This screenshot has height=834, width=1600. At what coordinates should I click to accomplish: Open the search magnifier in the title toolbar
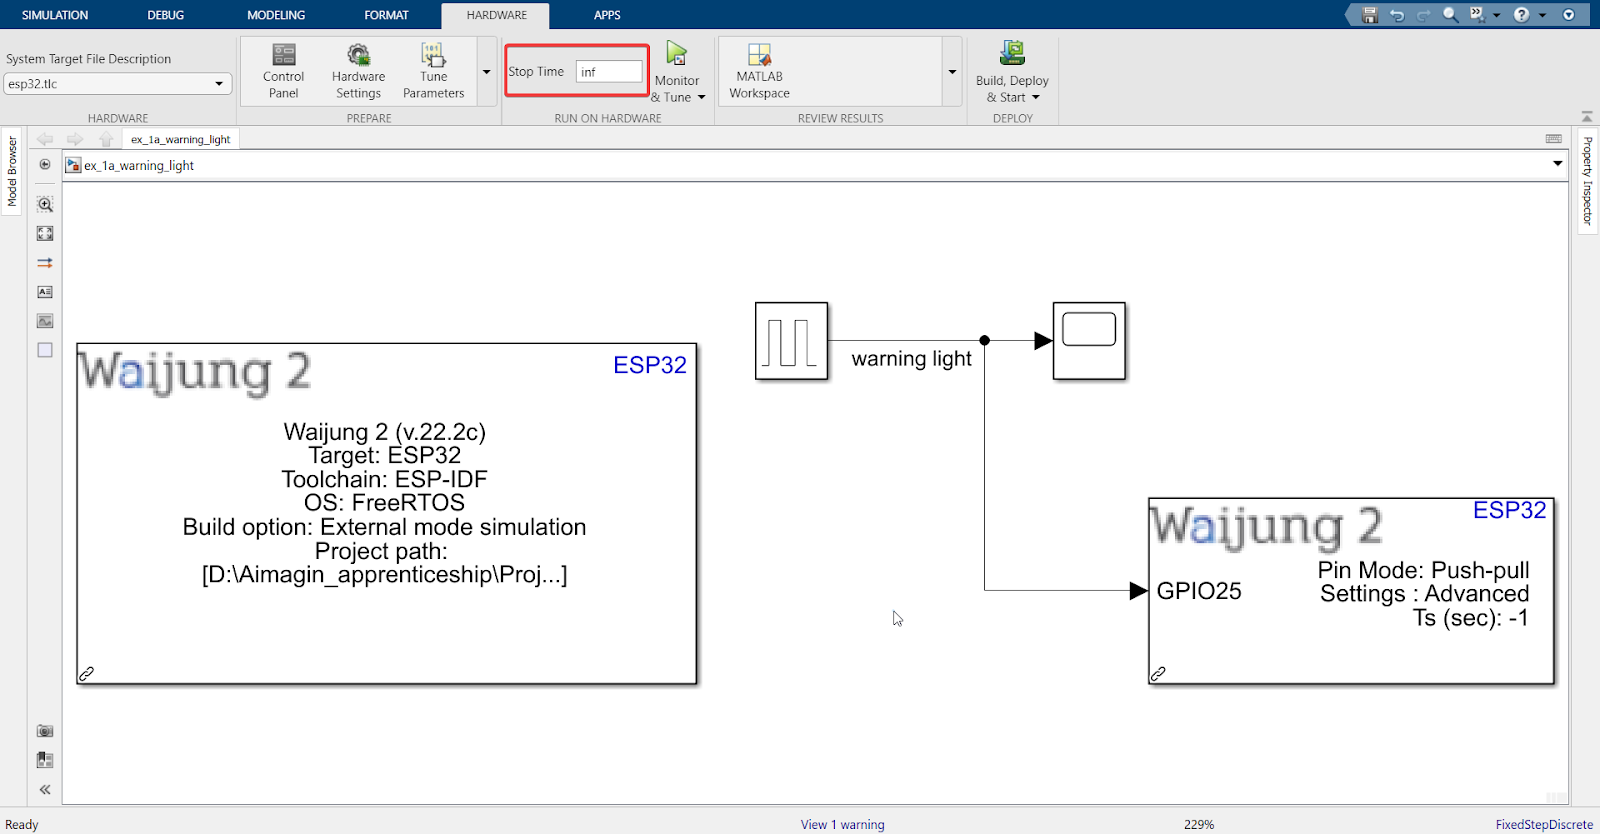click(x=1450, y=15)
